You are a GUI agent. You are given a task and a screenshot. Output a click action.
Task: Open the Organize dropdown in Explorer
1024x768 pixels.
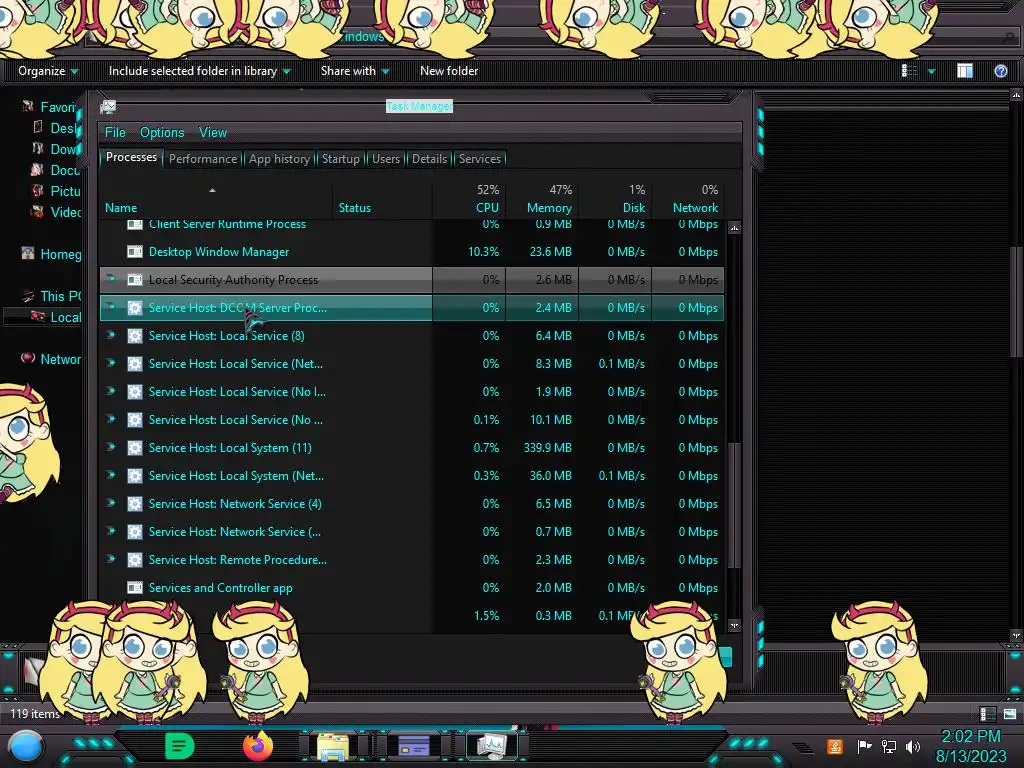pyautogui.click(x=48, y=71)
